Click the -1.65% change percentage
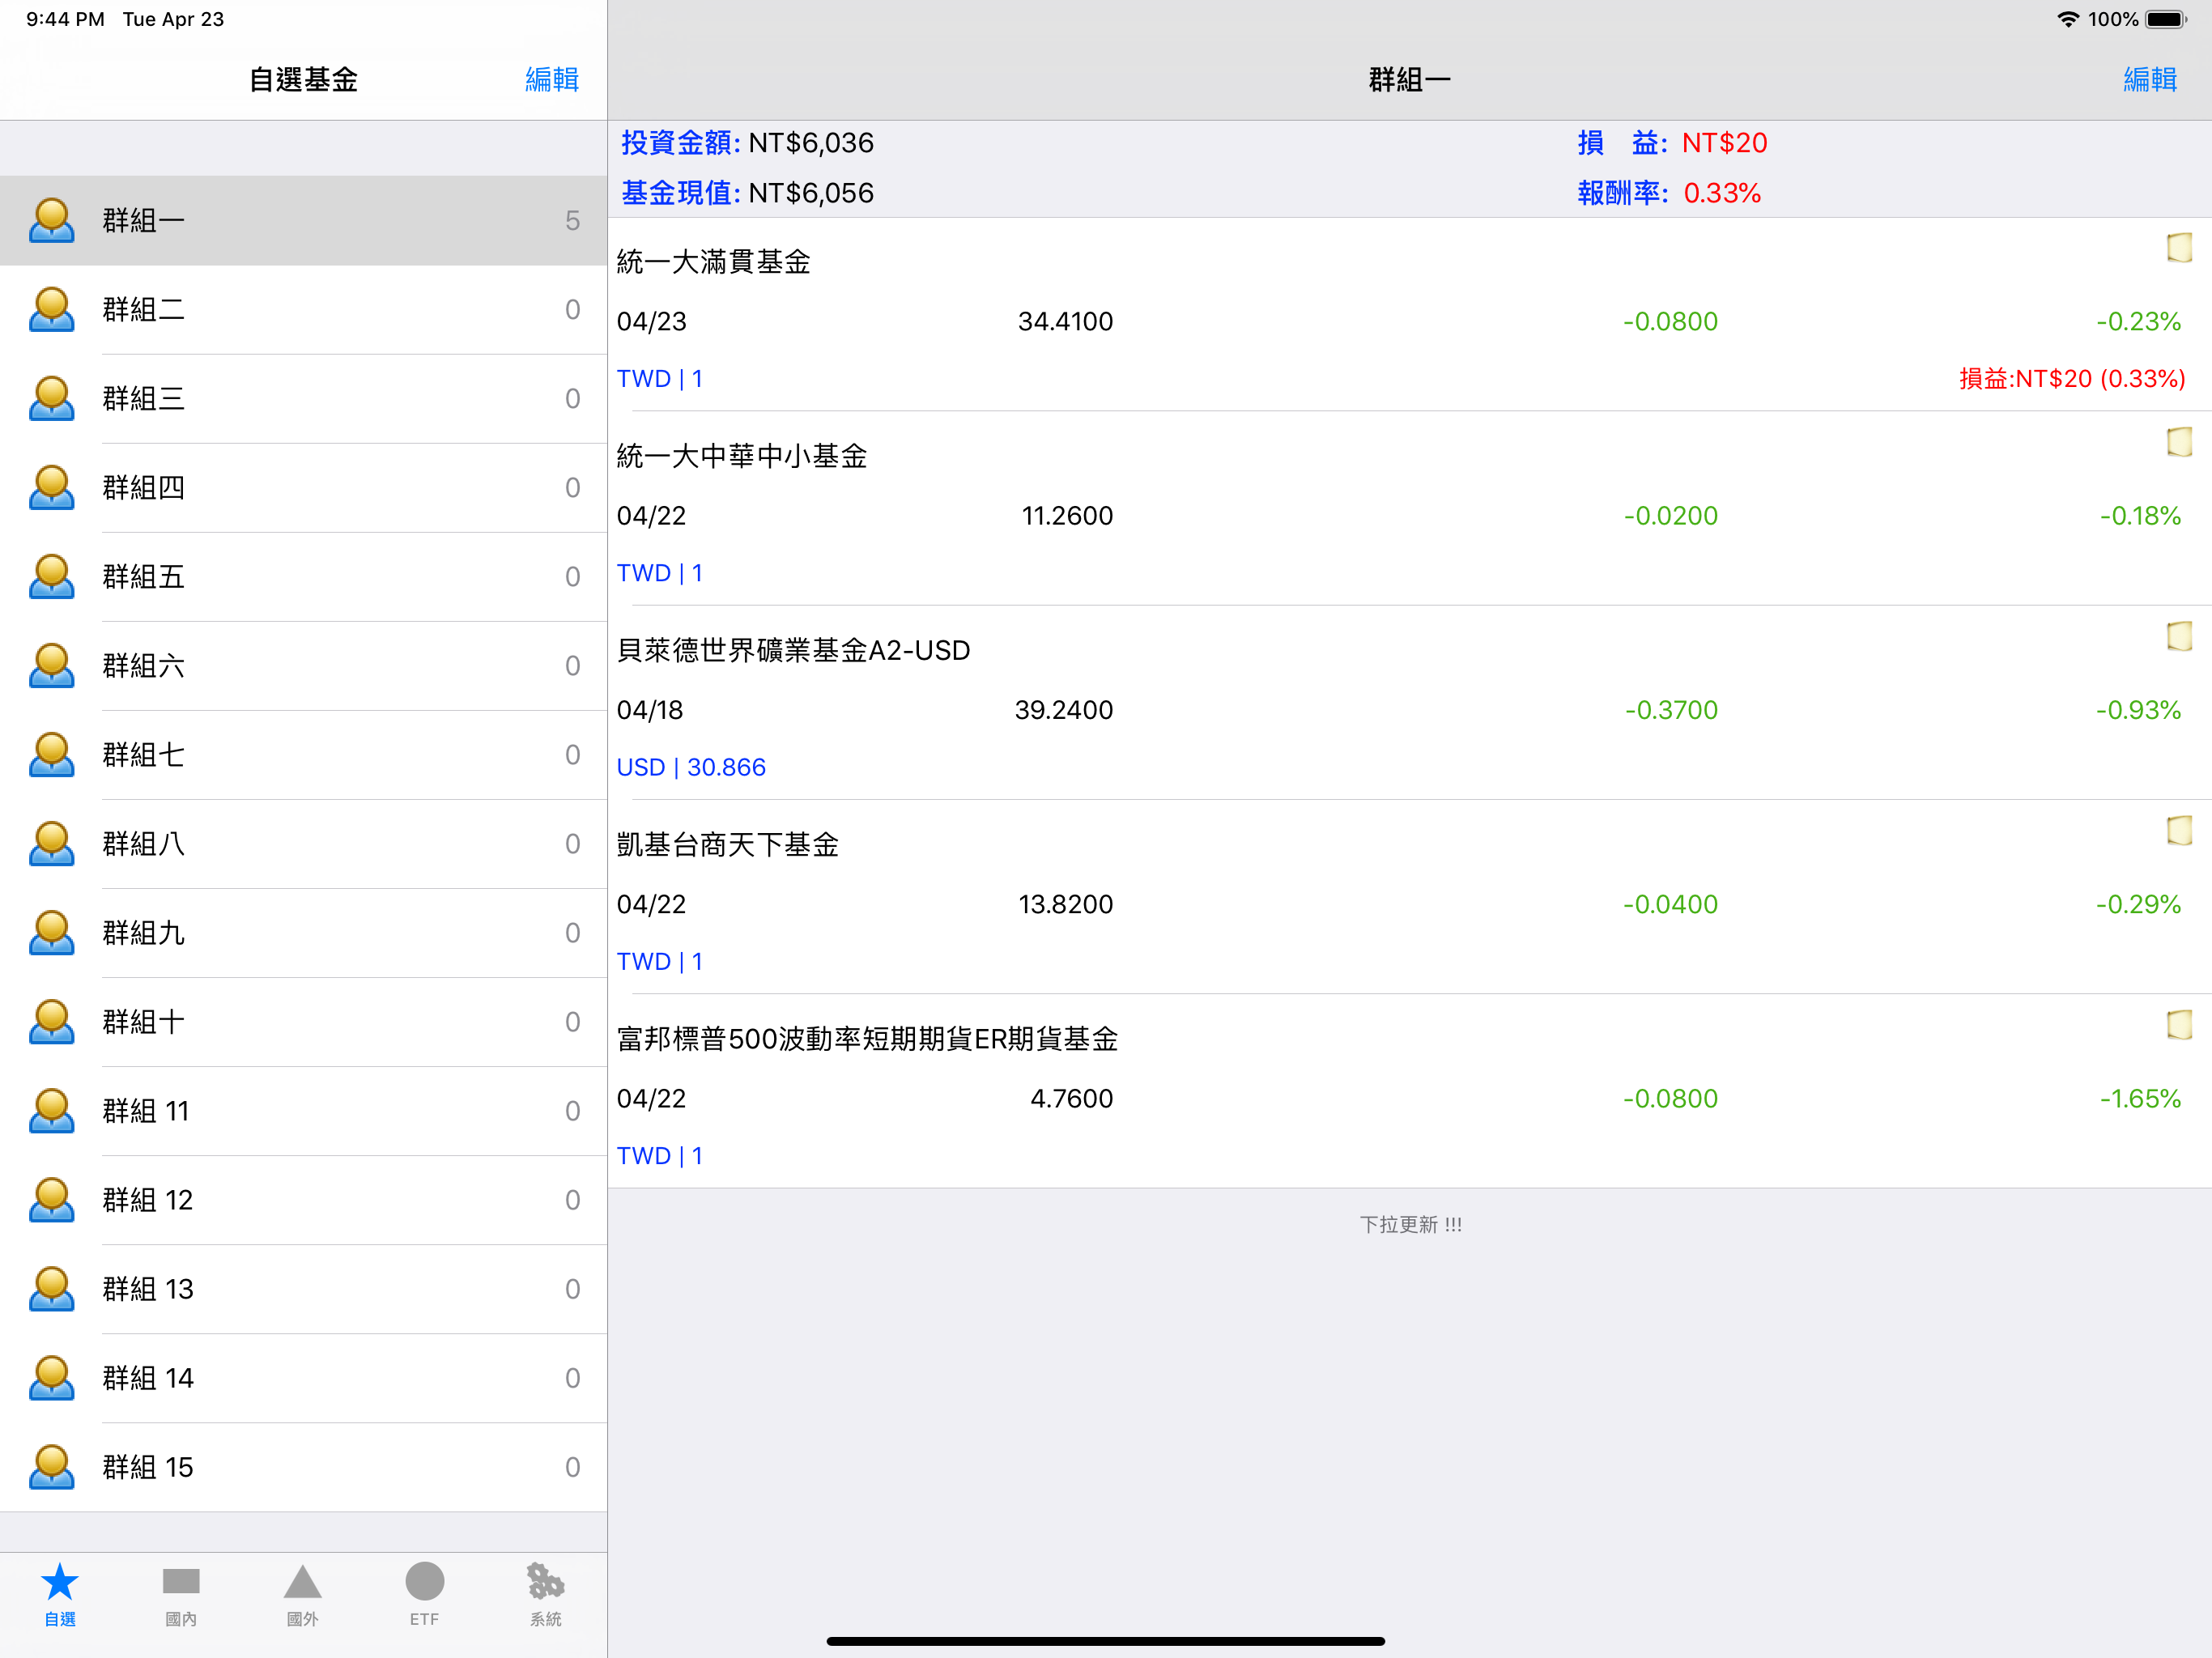 (x=2140, y=1098)
